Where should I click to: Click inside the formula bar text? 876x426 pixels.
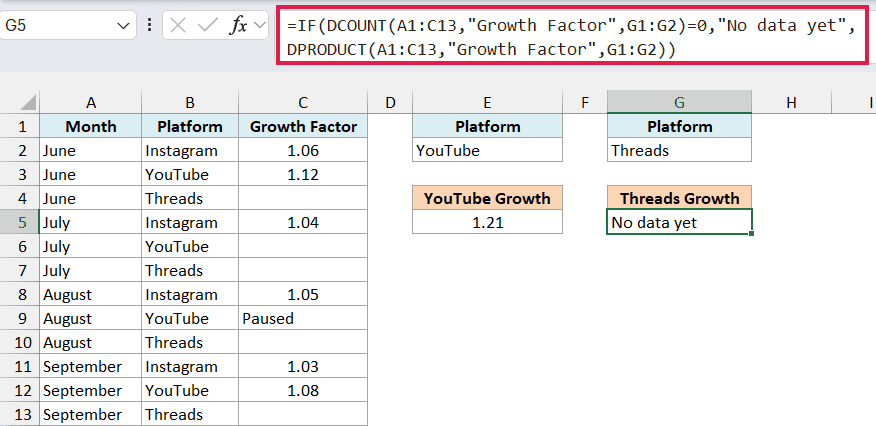pyautogui.click(x=571, y=37)
